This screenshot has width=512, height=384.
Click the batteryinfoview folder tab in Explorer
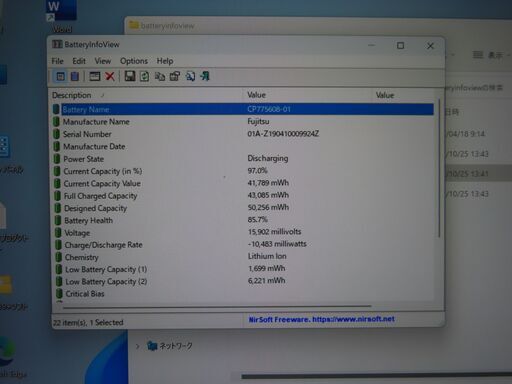[162, 26]
